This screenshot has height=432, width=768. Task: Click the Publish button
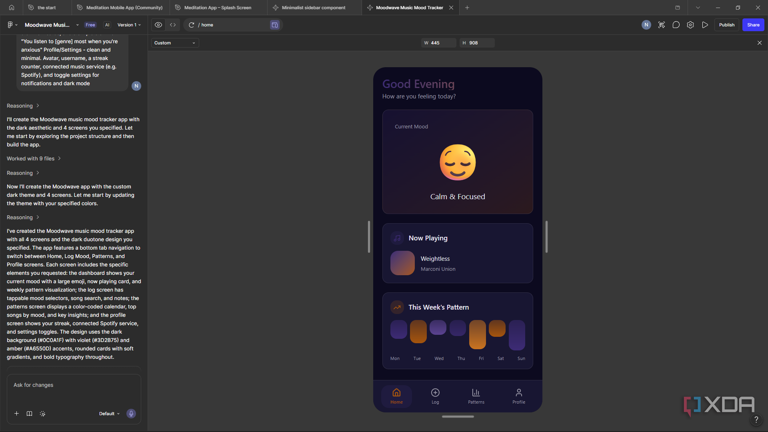726,25
